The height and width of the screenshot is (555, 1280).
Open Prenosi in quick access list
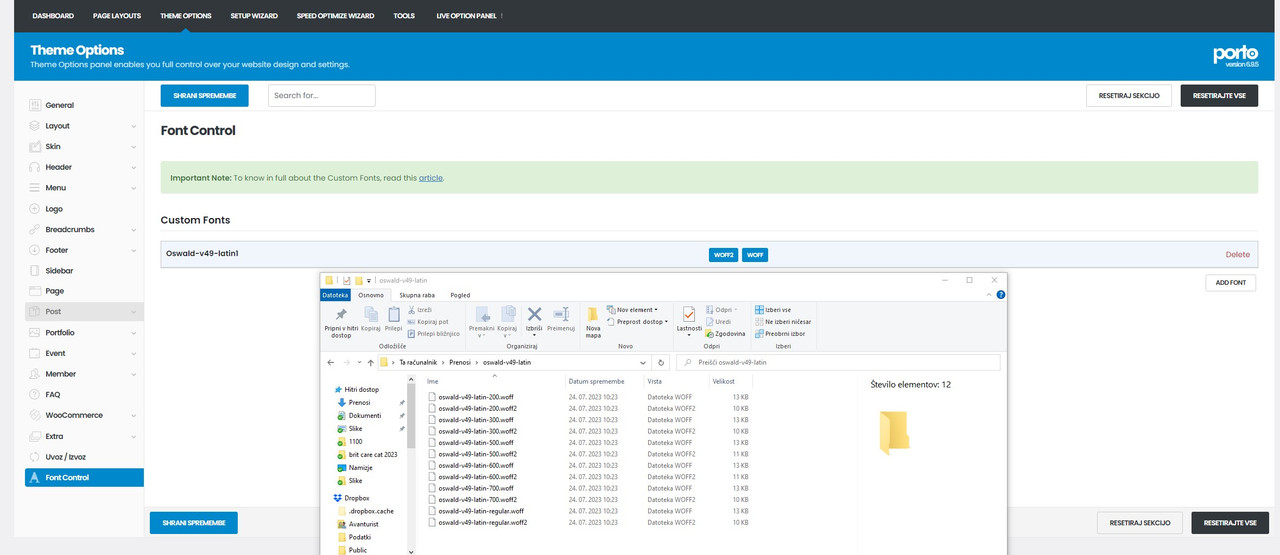[359, 402]
